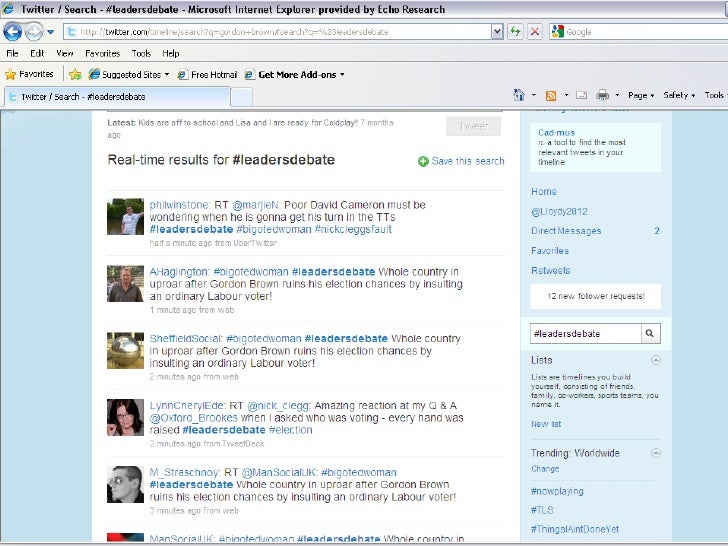
Task: Open the Edit menu
Action: coord(37,53)
